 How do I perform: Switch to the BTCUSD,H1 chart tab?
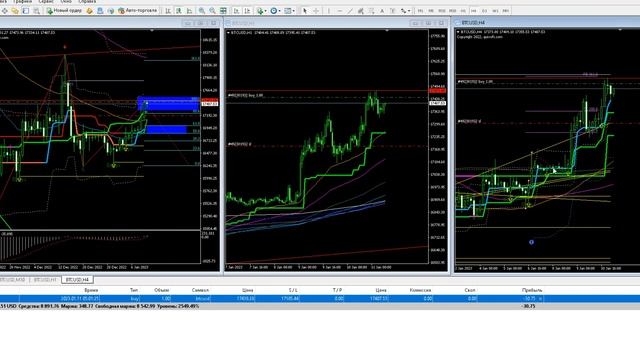point(45,280)
